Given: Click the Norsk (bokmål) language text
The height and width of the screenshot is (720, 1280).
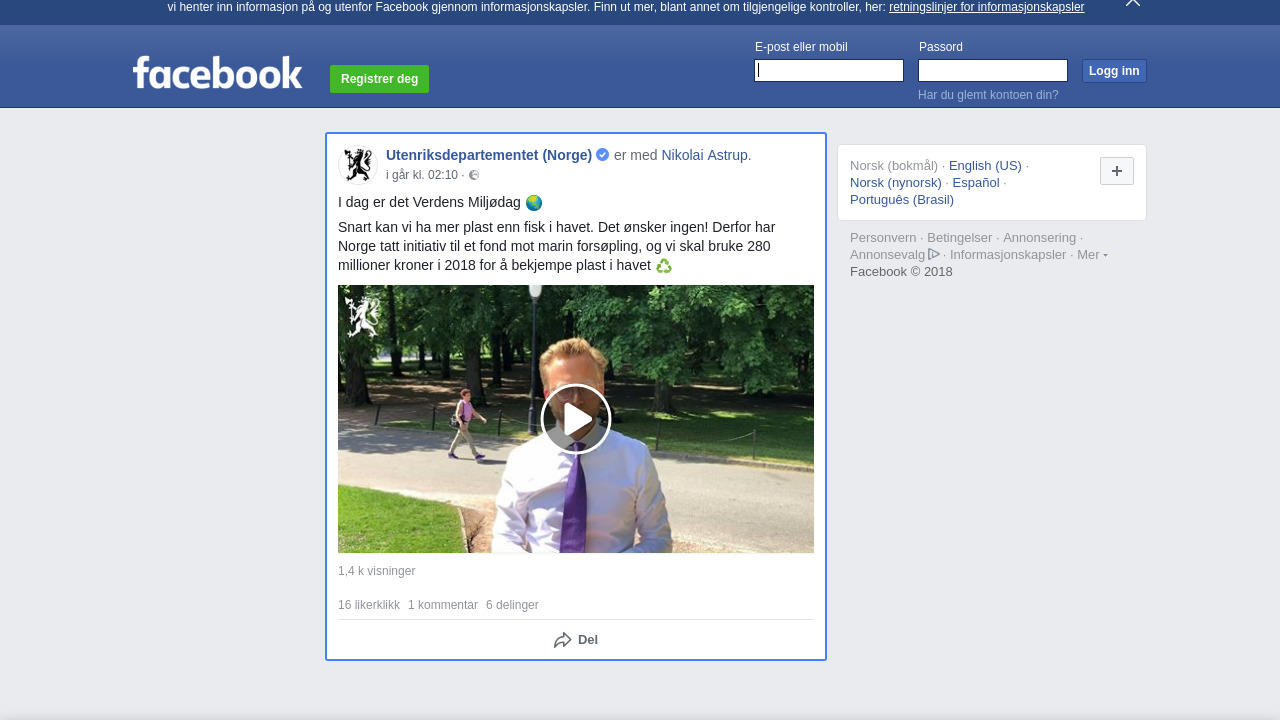Looking at the screenshot, I should click(x=894, y=166).
